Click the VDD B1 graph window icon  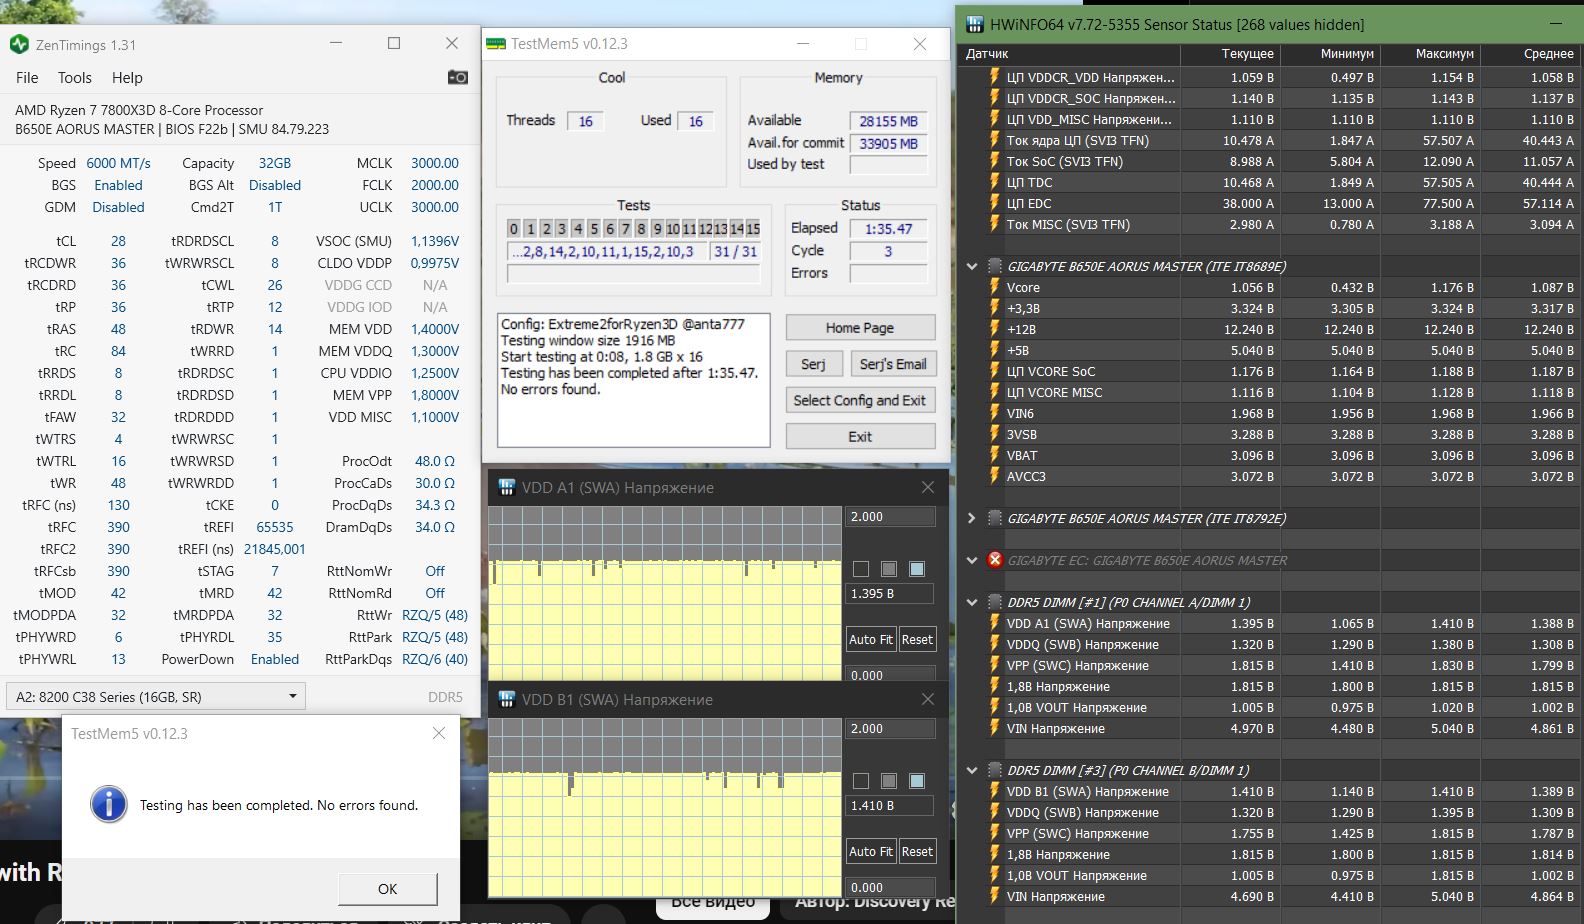[506, 699]
